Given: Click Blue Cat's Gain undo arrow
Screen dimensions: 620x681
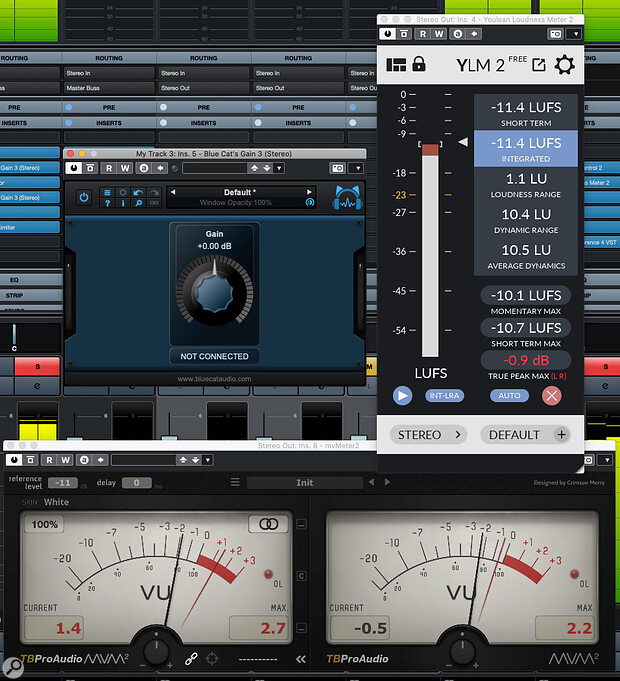Looking at the screenshot, I should [x=139, y=192].
